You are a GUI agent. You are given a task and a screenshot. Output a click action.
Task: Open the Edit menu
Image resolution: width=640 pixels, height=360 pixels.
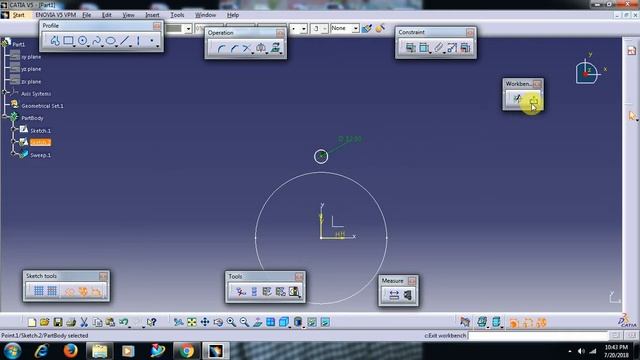[107, 15]
